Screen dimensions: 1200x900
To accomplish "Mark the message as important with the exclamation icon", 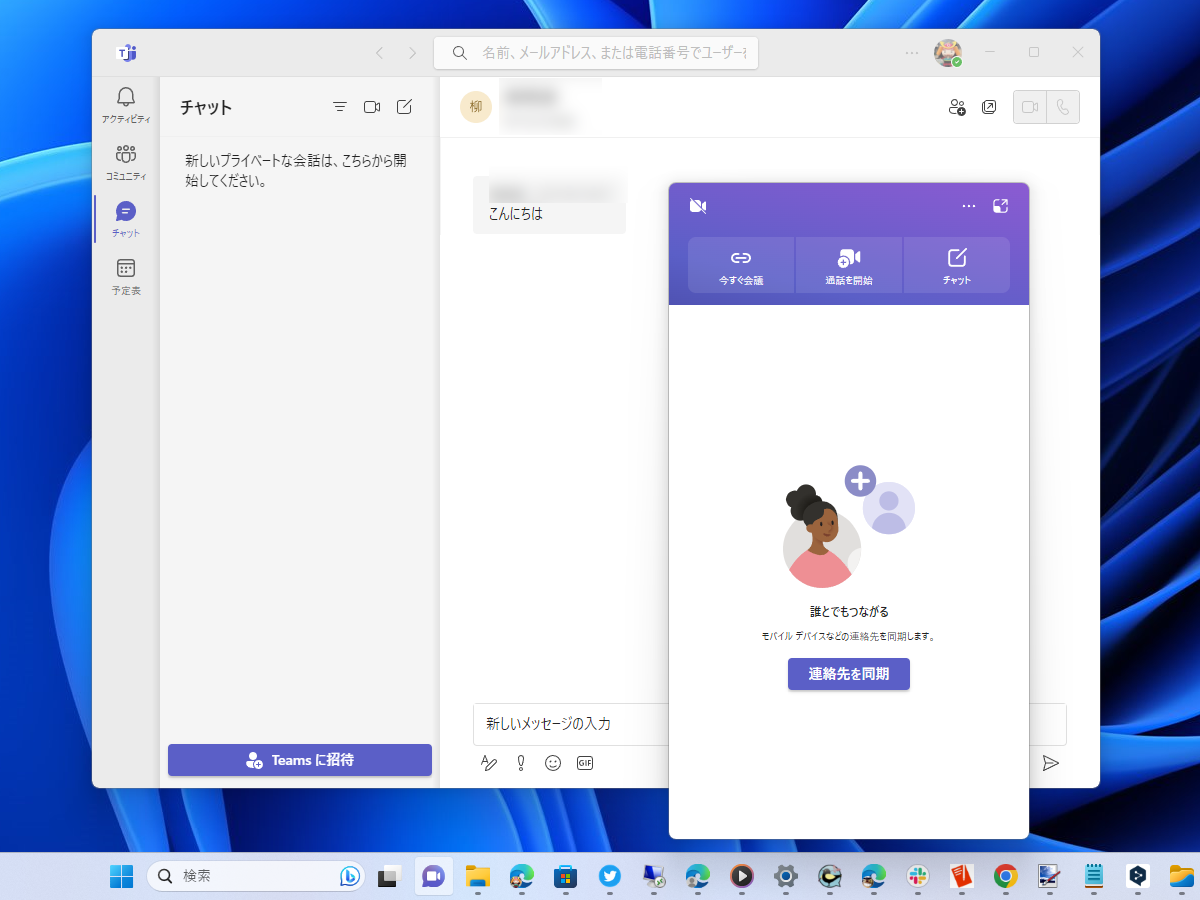I will (x=520, y=762).
